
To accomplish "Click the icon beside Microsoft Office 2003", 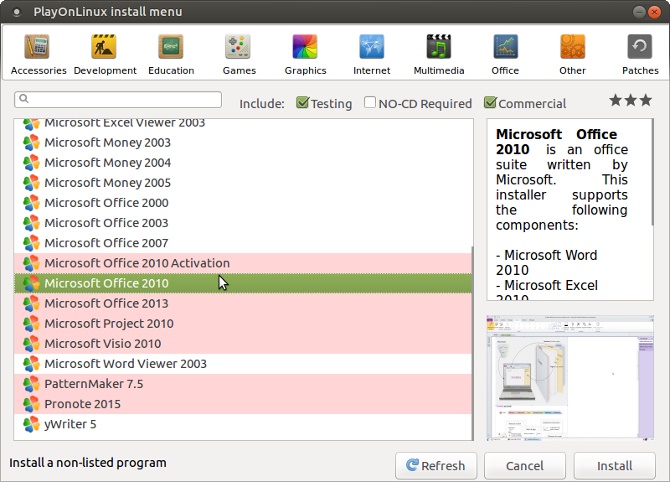I will (31, 223).
